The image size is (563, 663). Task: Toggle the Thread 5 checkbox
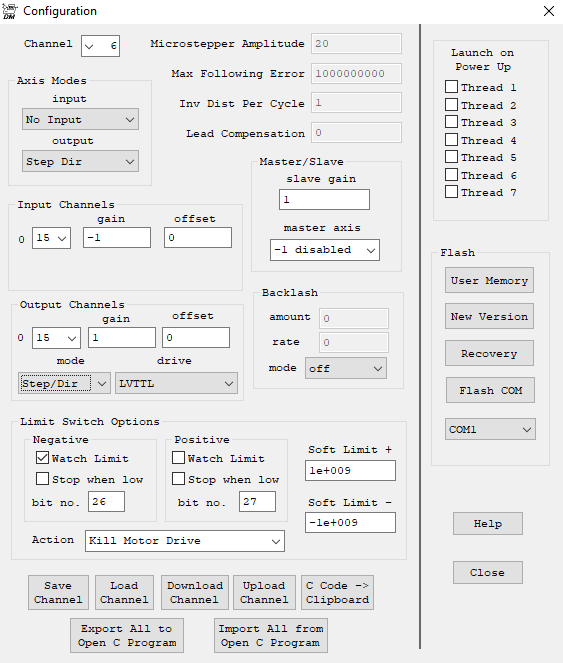pyautogui.click(x=451, y=157)
